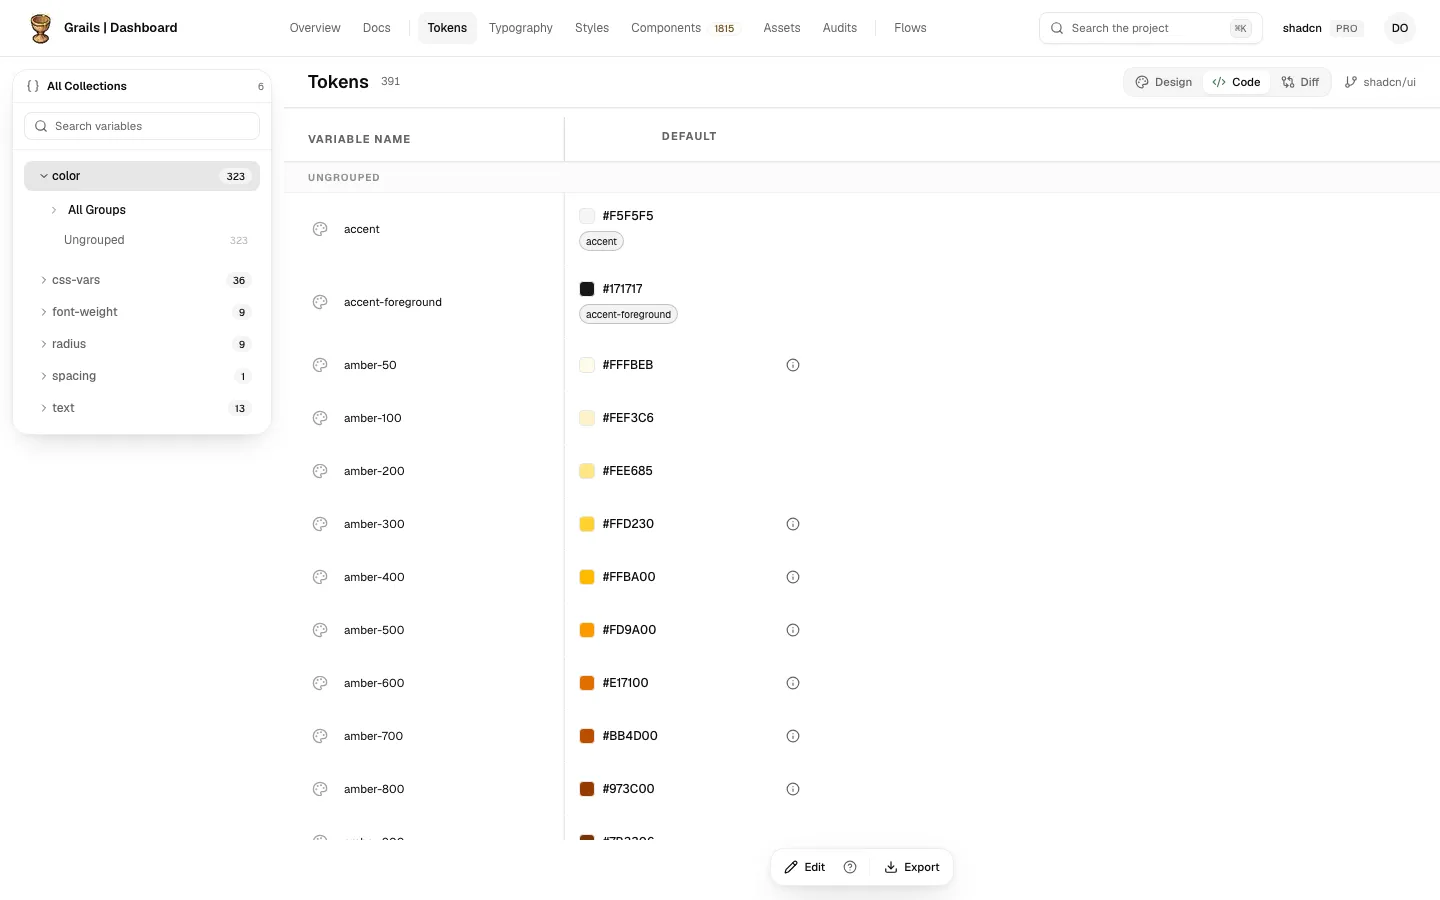
Task: Open the Flows tab
Action: click(x=910, y=28)
